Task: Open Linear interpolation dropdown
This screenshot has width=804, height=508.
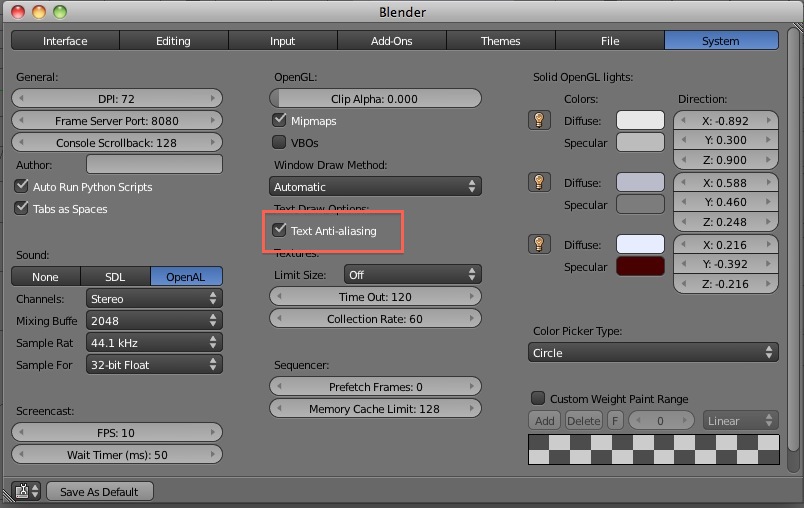Action: pyautogui.click(x=740, y=421)
